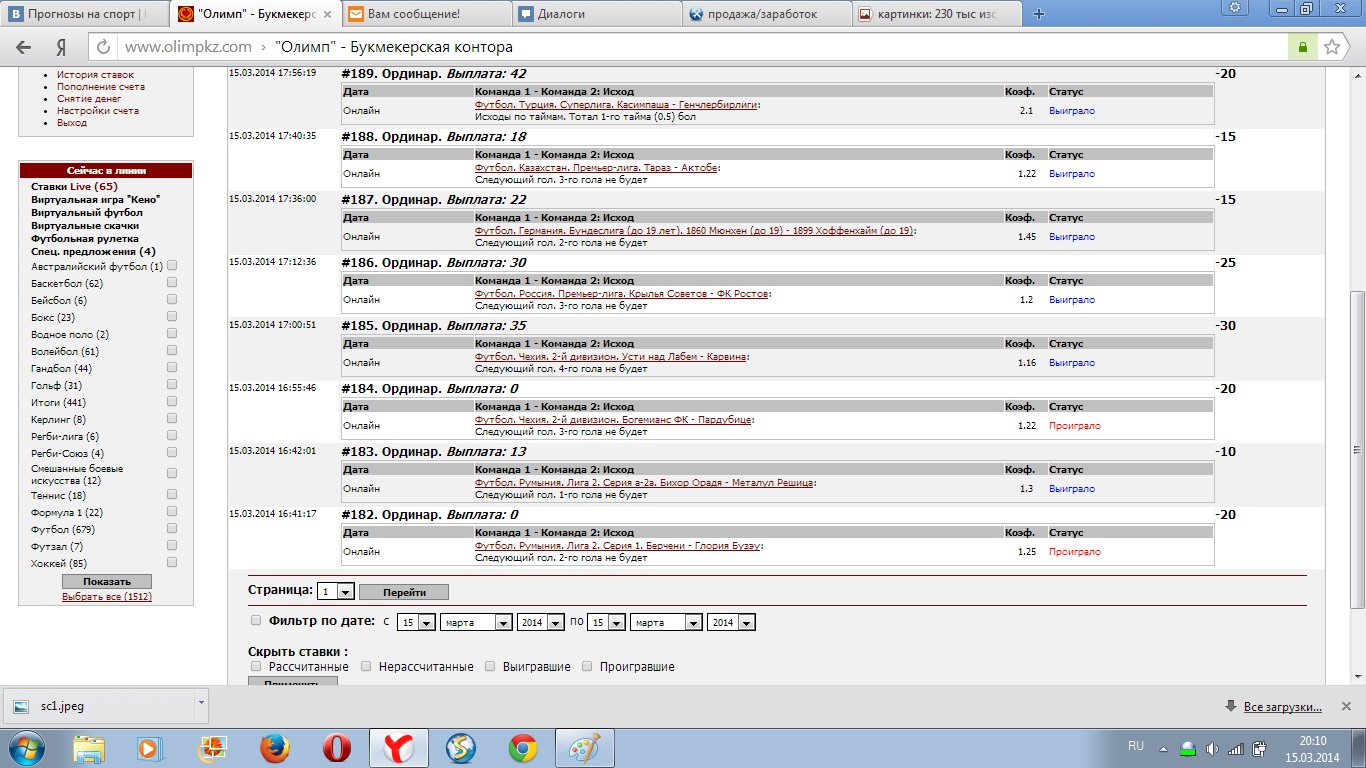The image size is (1366, 768).
Task: Open the Yandex home 'Я' button
Action: 61,47
